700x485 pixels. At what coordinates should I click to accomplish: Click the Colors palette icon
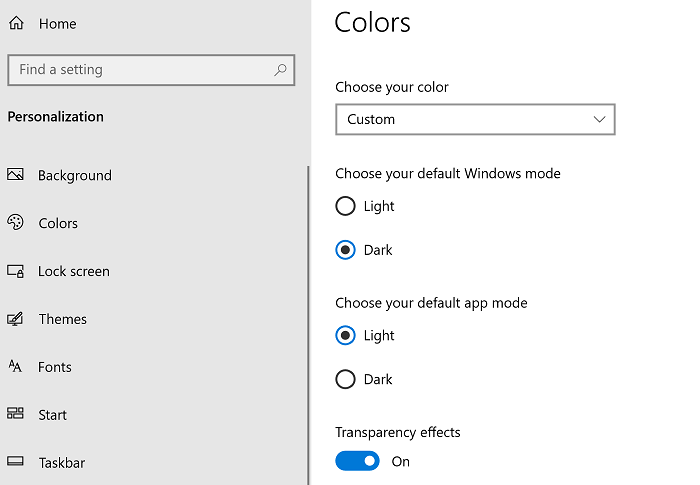click(15, 222)
